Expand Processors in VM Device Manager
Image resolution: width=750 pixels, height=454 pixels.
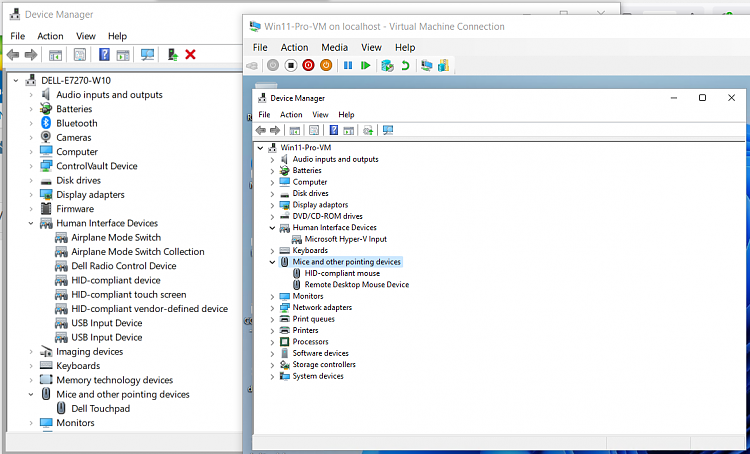click(x=272, y=342)
